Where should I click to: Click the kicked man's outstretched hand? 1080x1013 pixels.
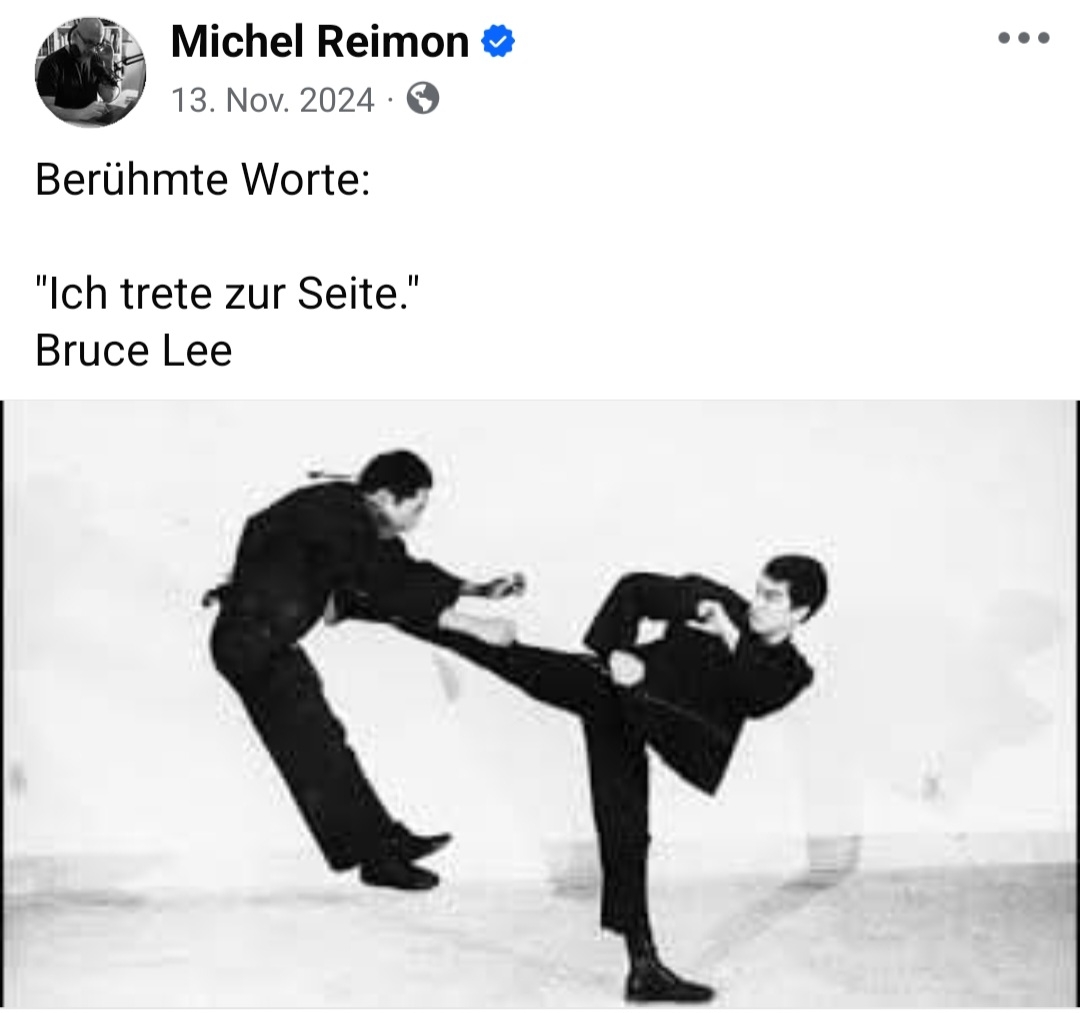click(x=501, y=585)
